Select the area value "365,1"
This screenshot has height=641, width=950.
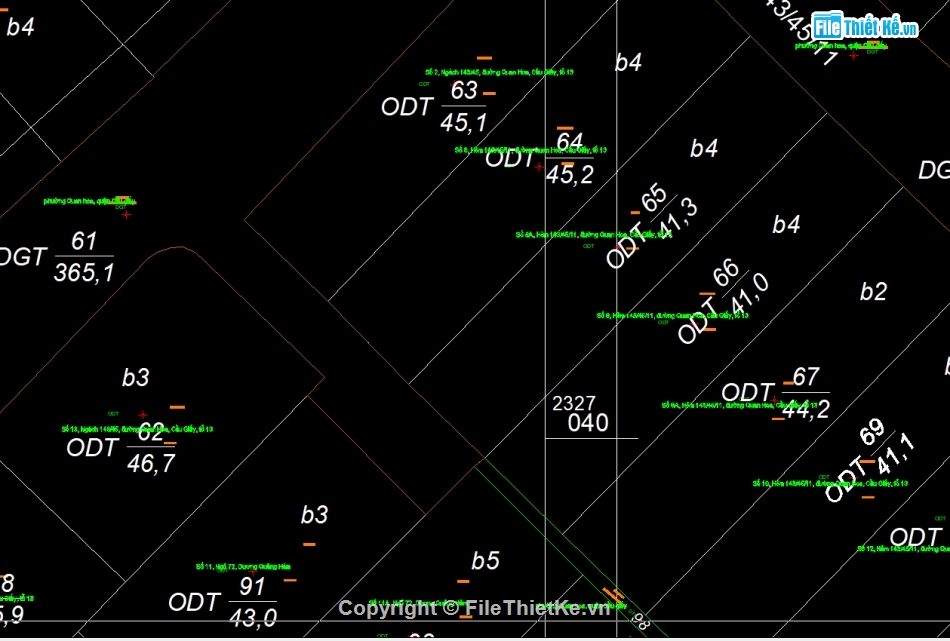click(84, 274)
